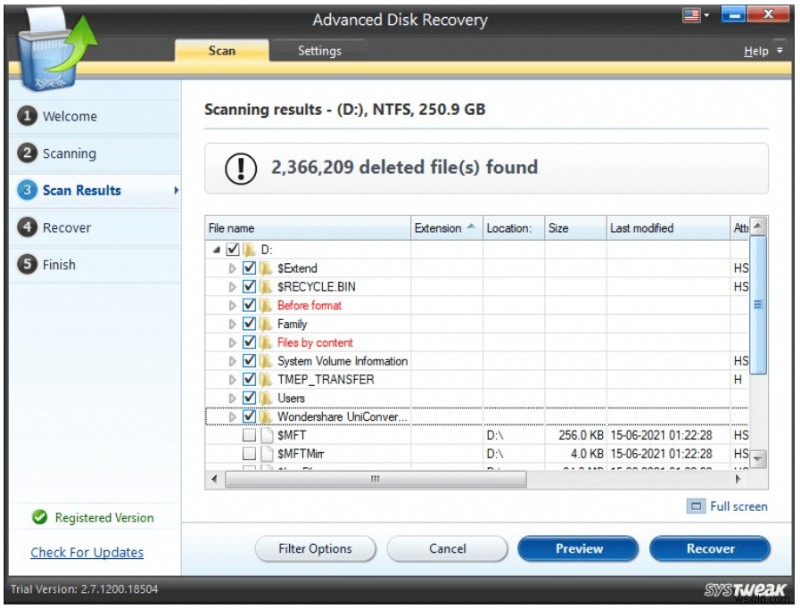Switch to the Settings tab
This screenshot has height=608, width=800.
click(319, 50)
